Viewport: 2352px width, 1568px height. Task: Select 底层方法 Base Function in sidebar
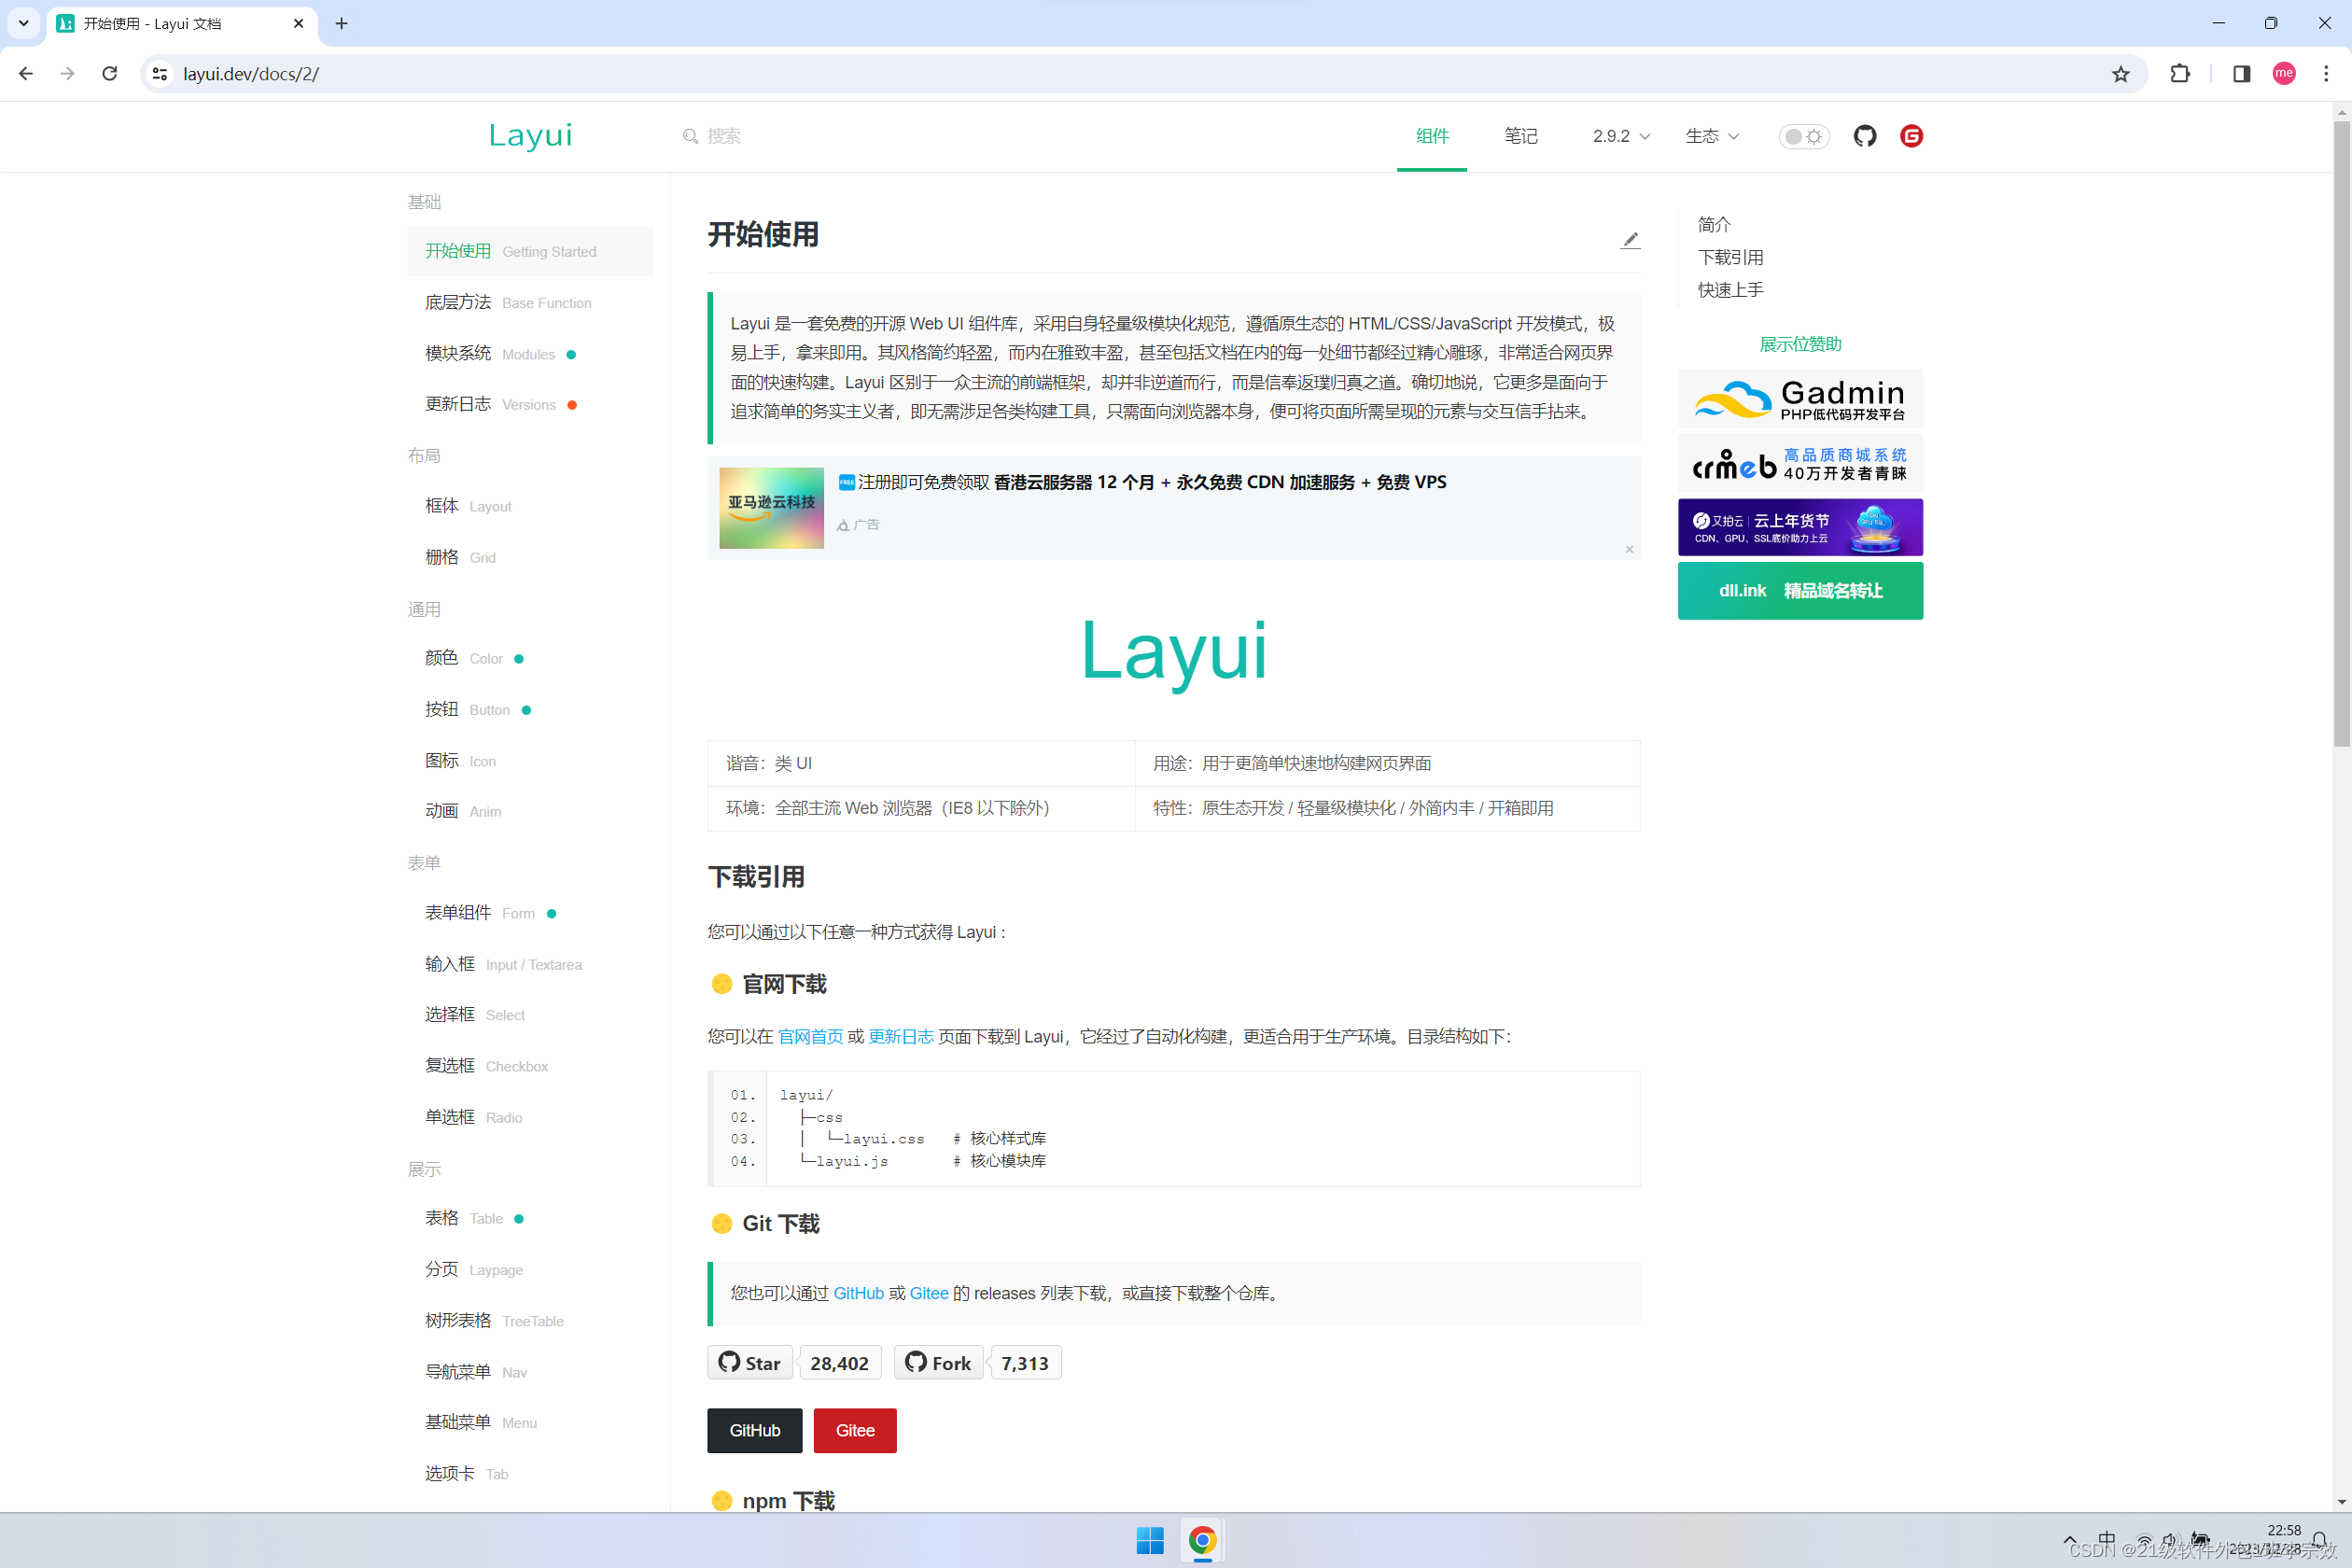(x=508, y=302)
